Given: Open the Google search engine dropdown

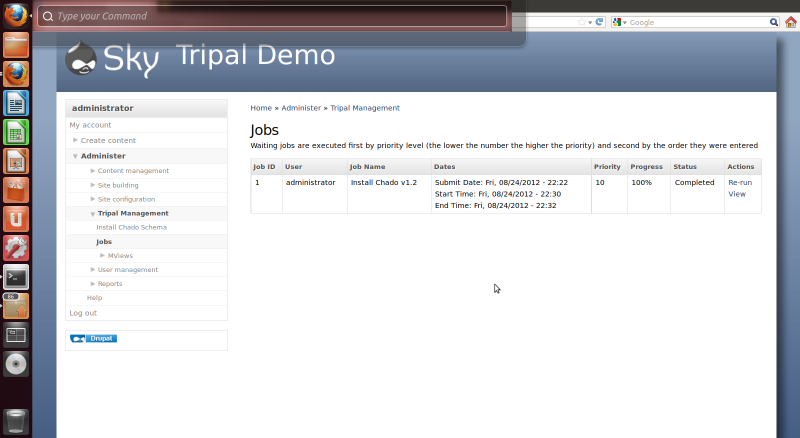Looking at the screenshot, I should (619, 22).
